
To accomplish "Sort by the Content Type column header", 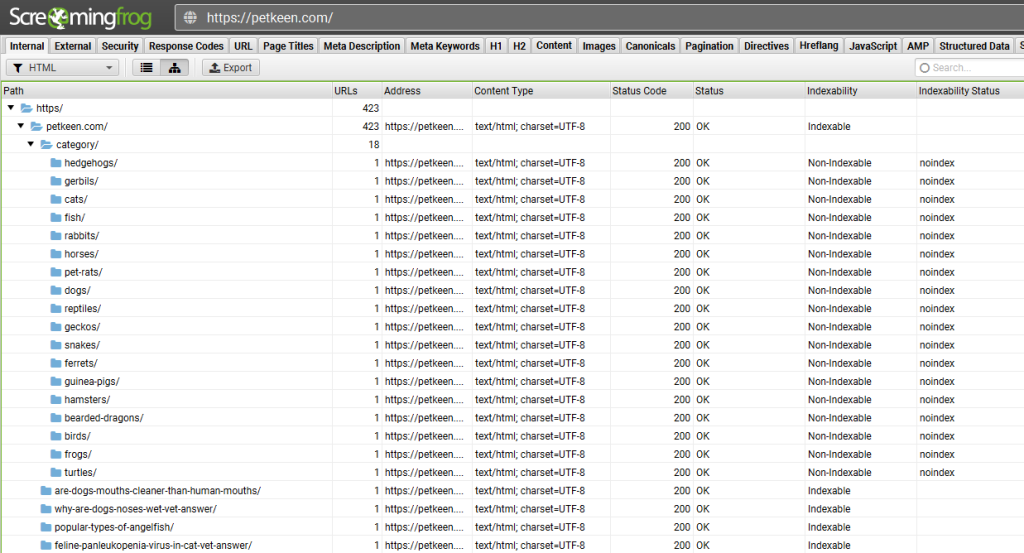I will click(540, 91).
